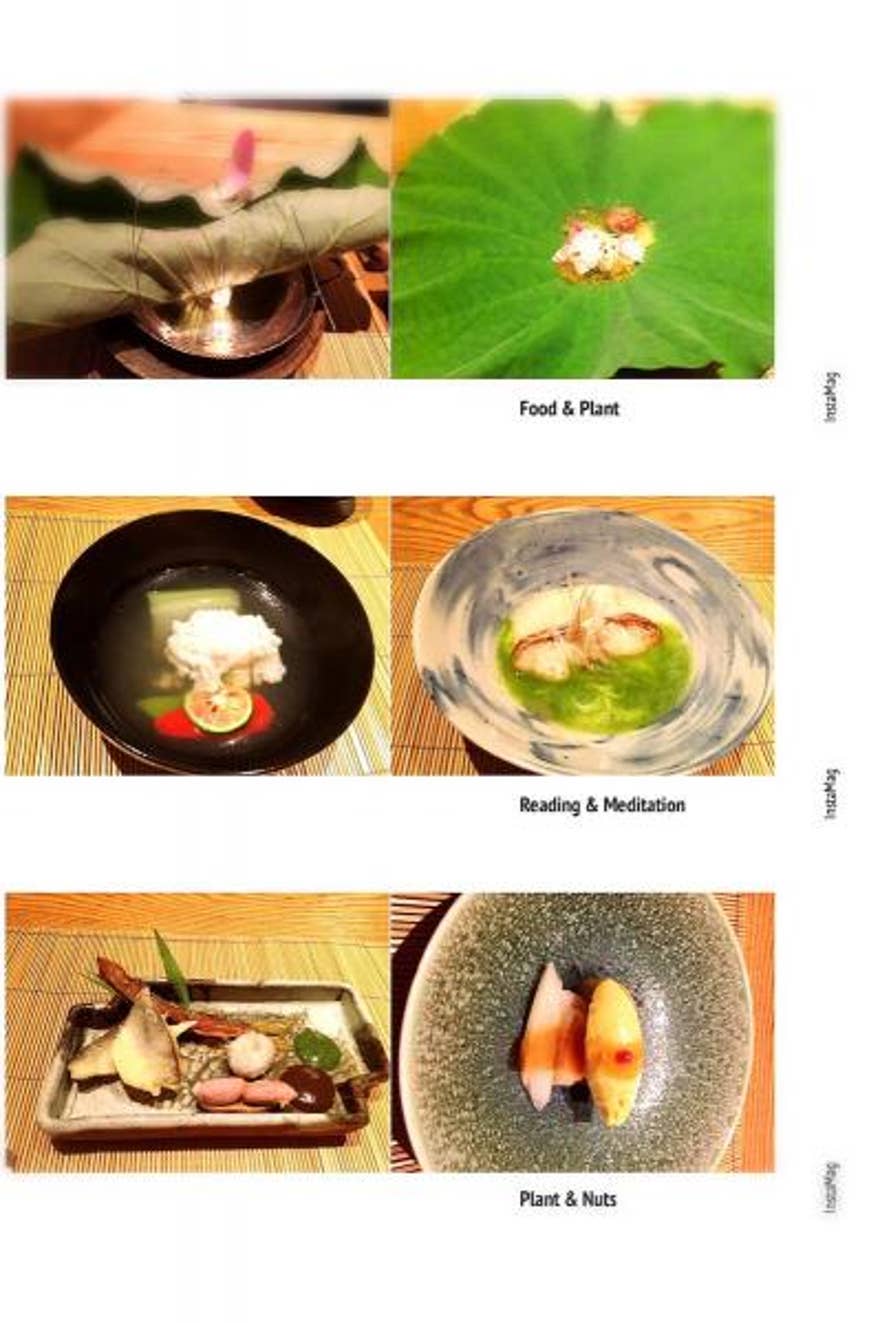Open the lotus flower bowl photo
This screenshot has height=1323, width=880.
(197, 238)
